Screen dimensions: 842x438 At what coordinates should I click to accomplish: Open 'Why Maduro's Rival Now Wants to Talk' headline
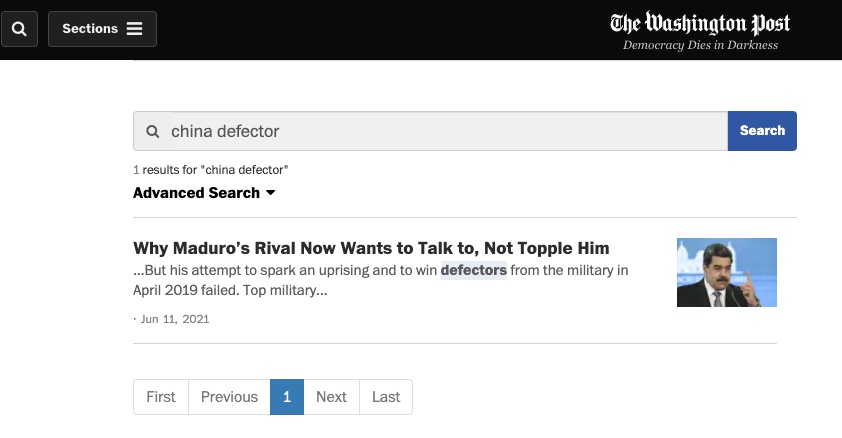pyautogui.click(x=371, y=248)
